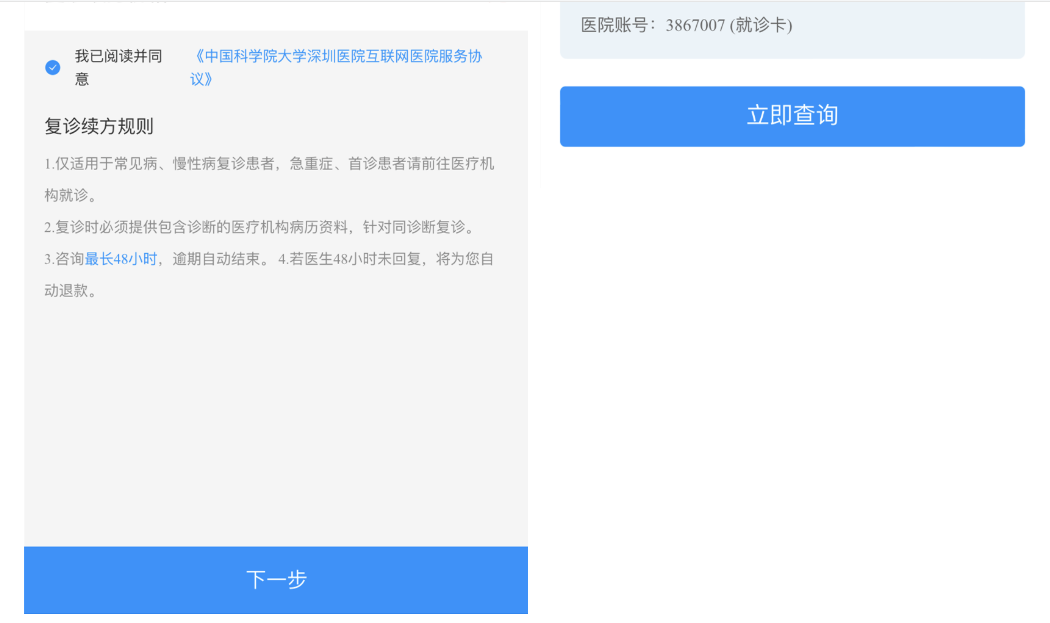
Task: Click the (就诊卡) text
Action: click(761, 26)
